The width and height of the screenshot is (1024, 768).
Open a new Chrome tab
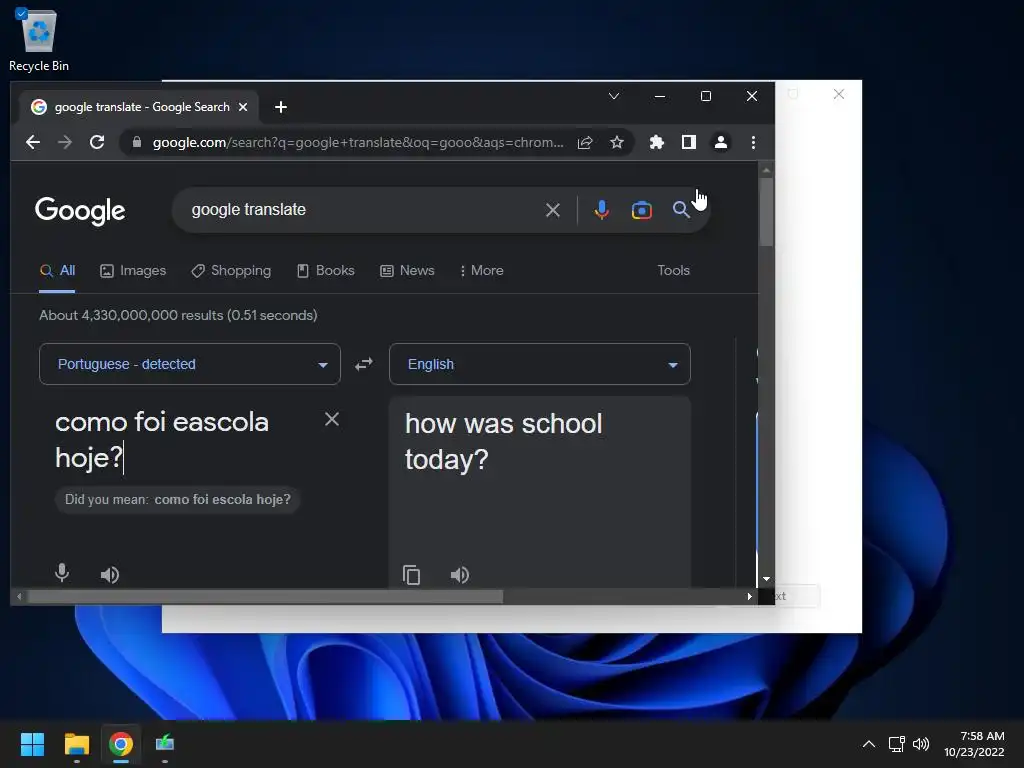point(281,107)
